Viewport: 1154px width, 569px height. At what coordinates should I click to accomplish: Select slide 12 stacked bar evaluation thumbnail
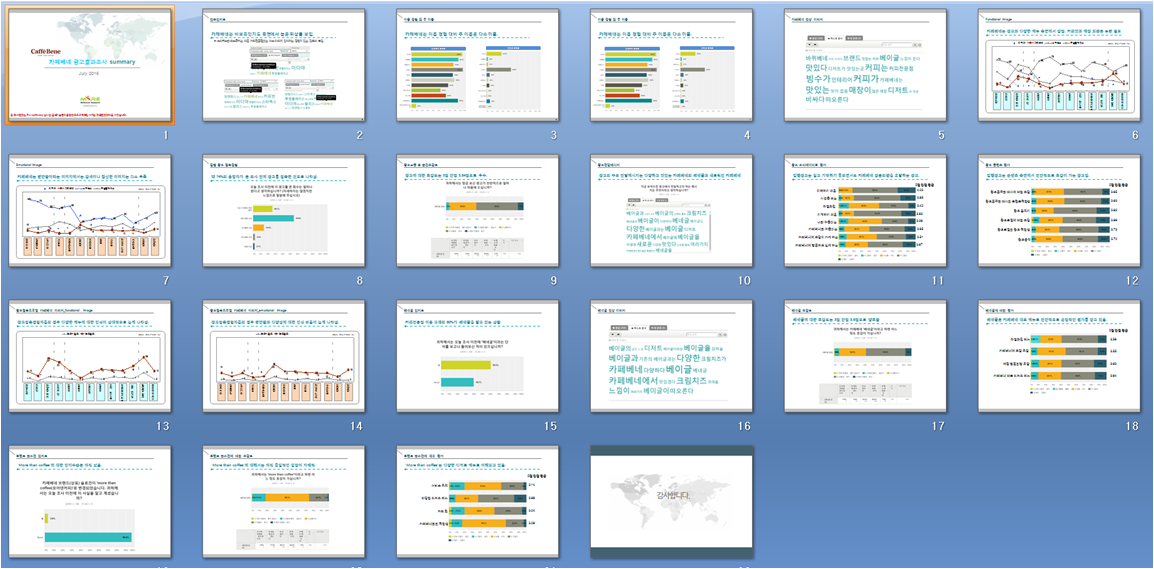1060,210
